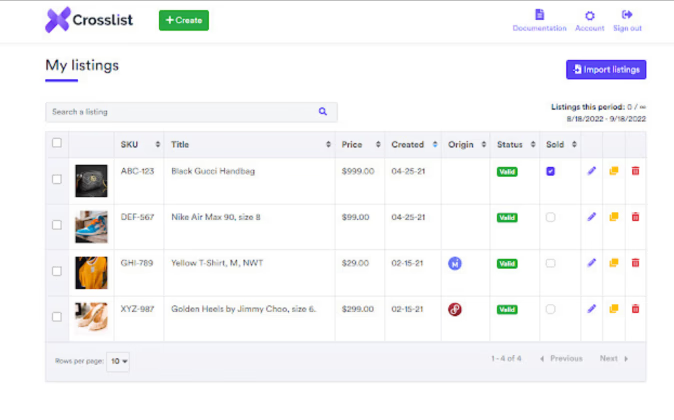Open the Black Gucci Handbag thumbnail

click(x=92, y=181)
